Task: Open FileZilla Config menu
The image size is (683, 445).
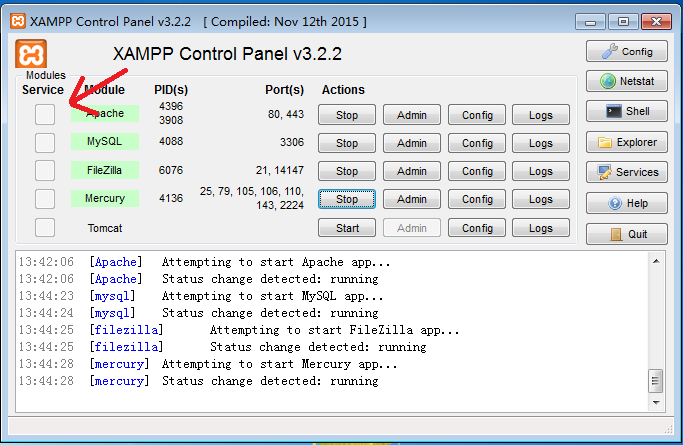Action: (477, 171)
